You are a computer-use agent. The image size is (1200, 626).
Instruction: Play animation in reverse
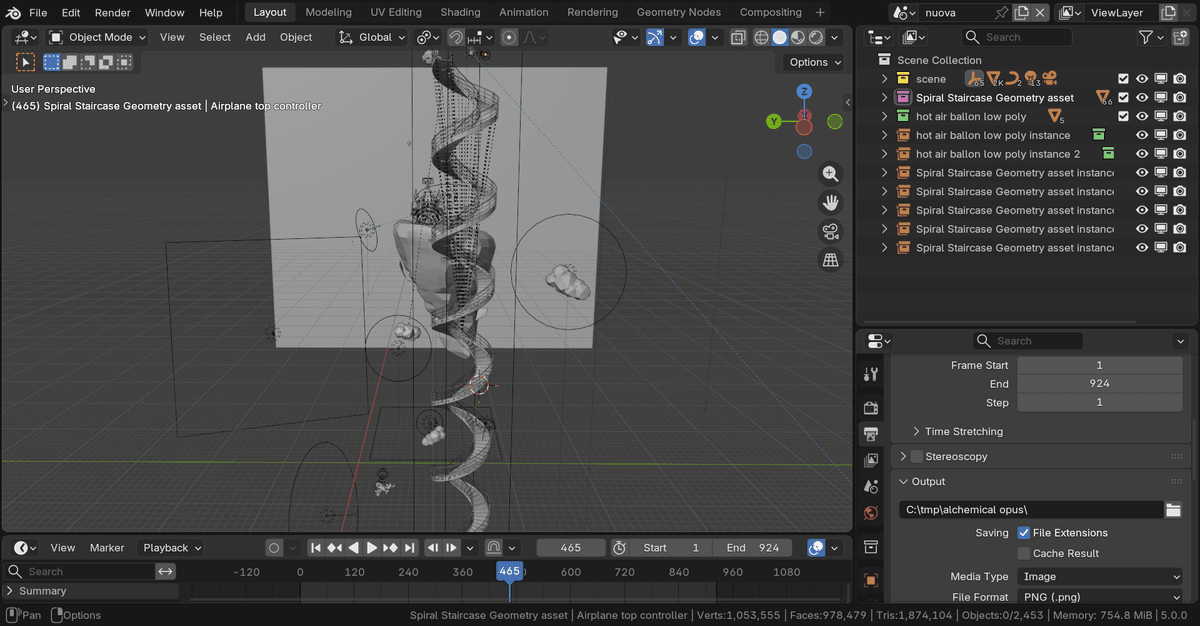353,548
